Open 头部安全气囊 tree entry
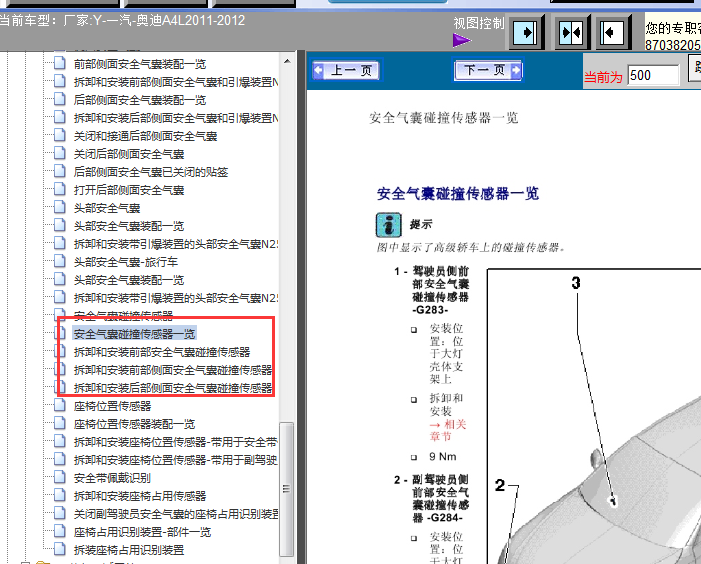 pyautogui.click(x=107, y=208)
